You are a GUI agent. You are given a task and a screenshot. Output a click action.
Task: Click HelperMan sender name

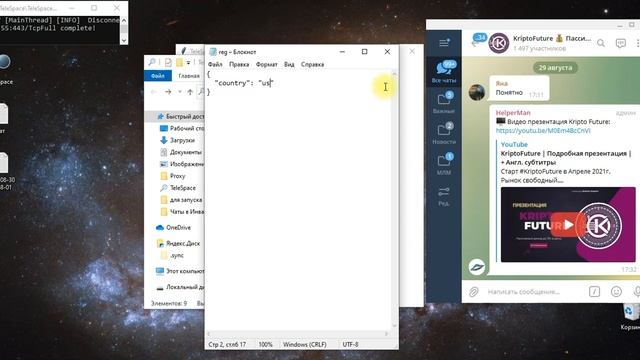pos(513,113)
